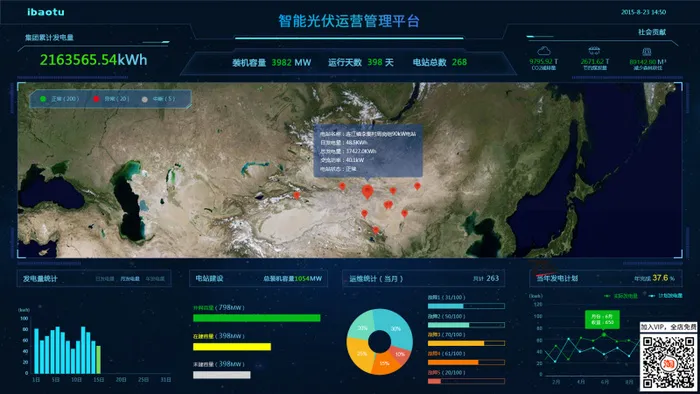700x394 pixels.
Task: Click the CO2 reduction cloud icon
Action: click(x=543, y=50)
